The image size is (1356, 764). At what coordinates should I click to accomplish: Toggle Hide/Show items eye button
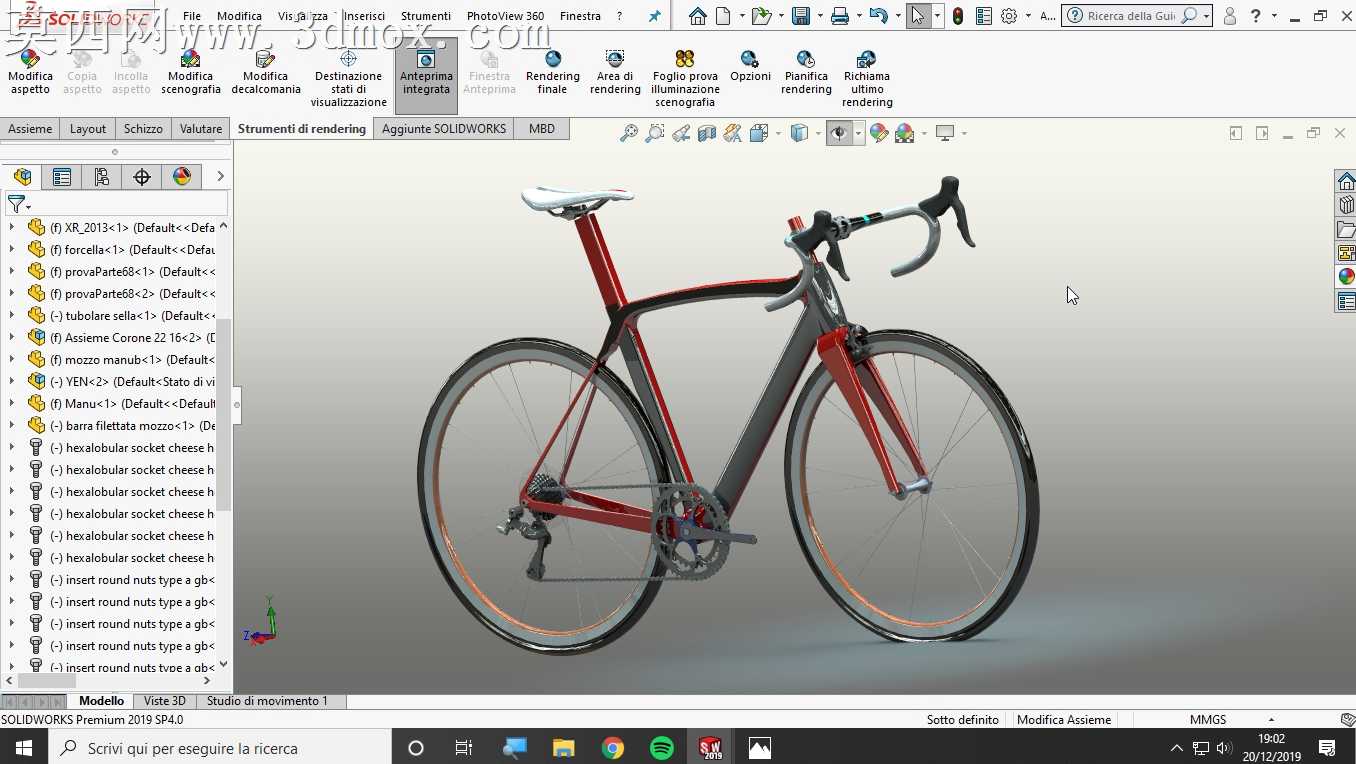click(839, 133)
